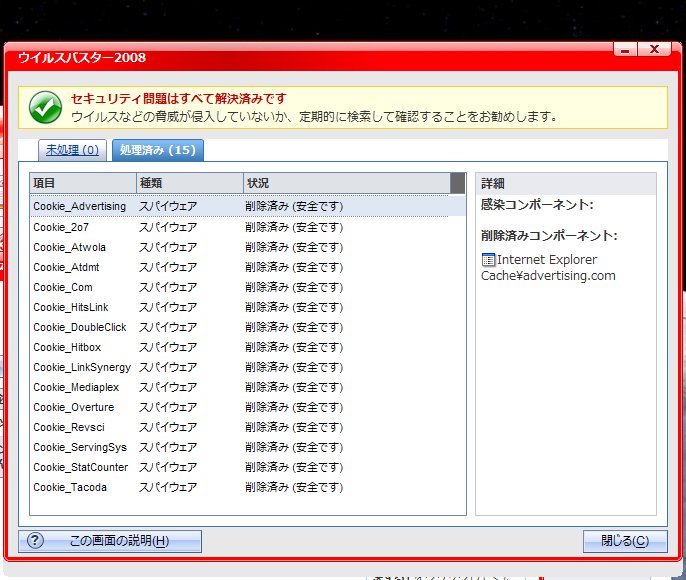Click the green checkmark status icon
The image size is (686, 580).
click(x=45, y=107)
